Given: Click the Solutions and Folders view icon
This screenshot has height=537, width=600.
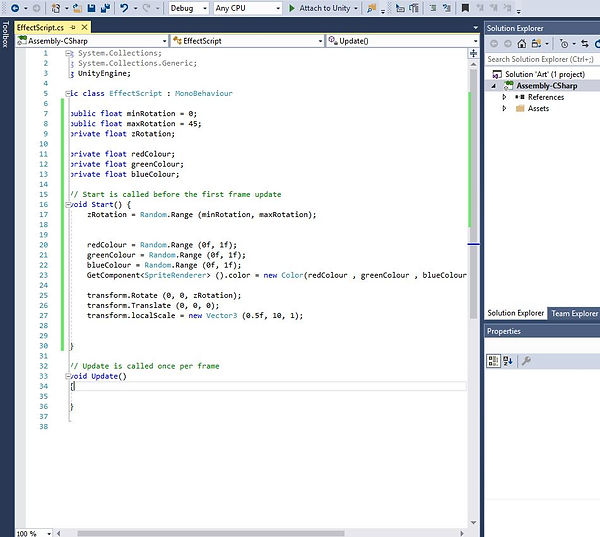Looking at the screenshot, I should pyautogui.click(x=536, y=44).
